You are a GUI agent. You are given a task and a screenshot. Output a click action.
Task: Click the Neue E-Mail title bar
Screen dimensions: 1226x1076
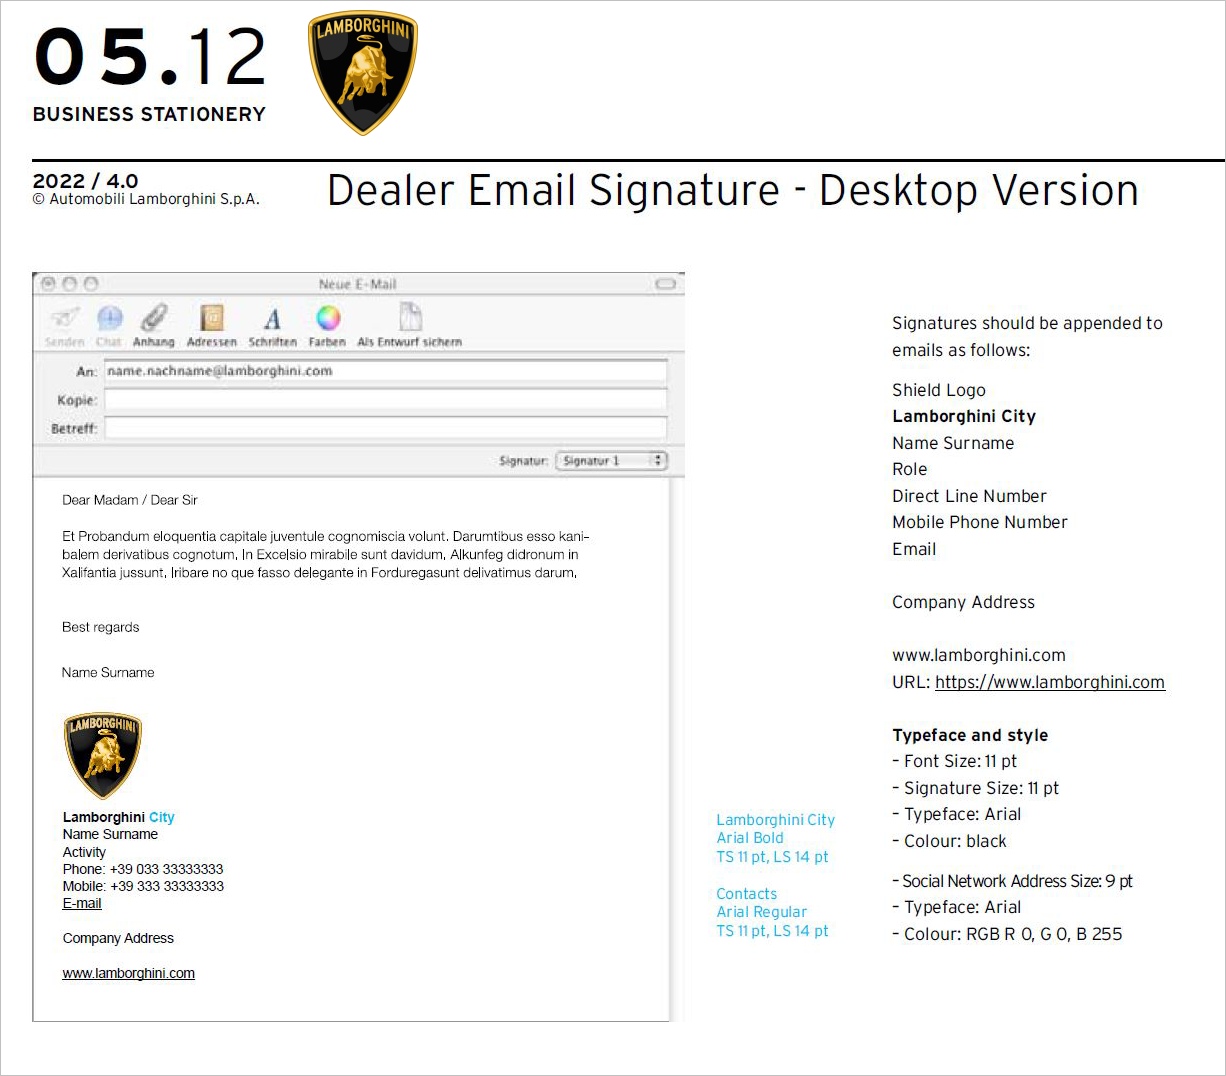pos(357,283)
